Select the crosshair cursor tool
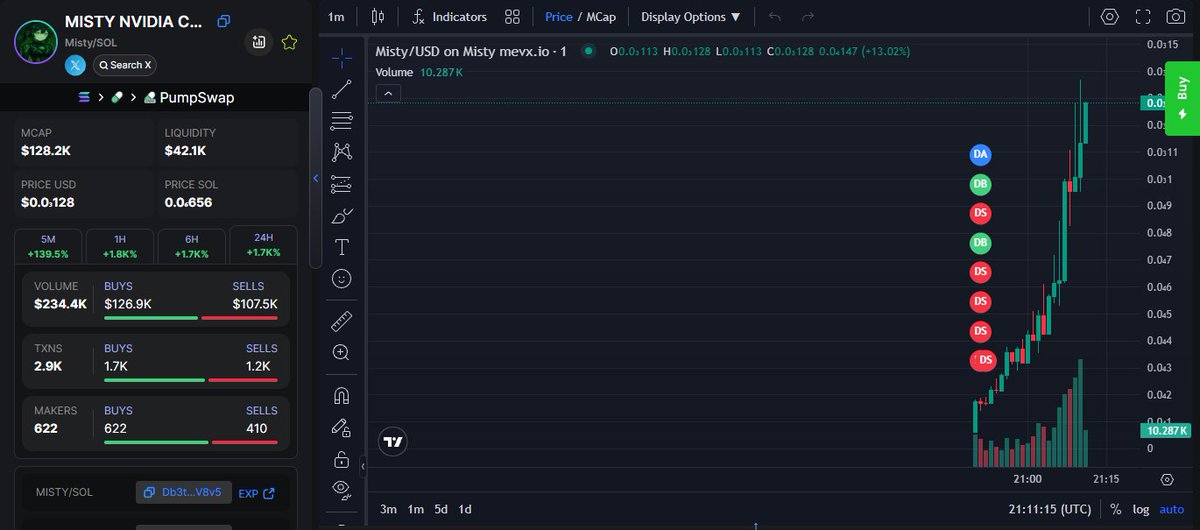1200x530 pixels. pos(342,57)
